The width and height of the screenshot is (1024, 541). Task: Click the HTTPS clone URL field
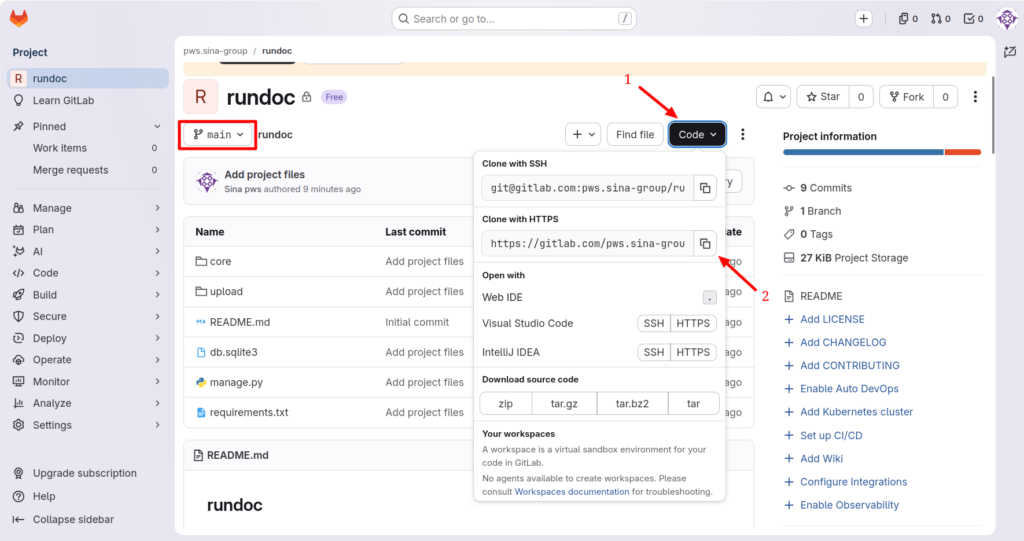pyautogui.click(x=588, y=244)
